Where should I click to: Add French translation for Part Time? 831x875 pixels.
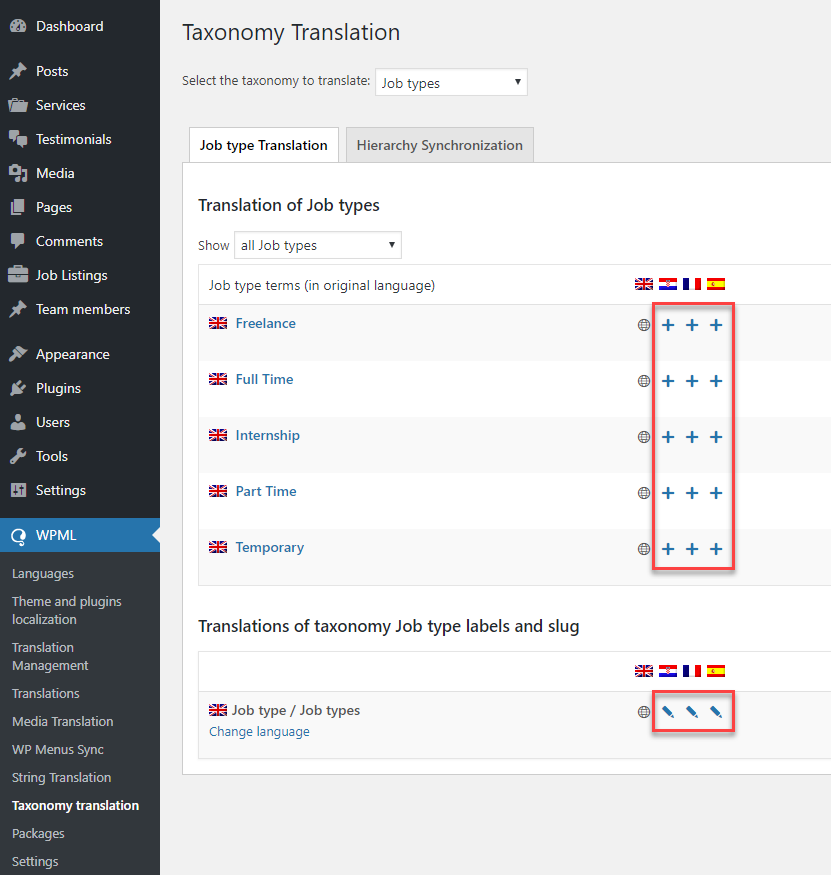[x=691, y=493]
